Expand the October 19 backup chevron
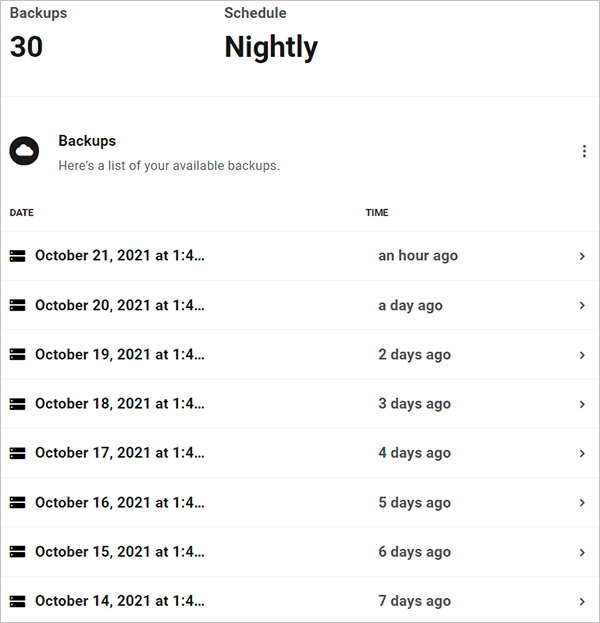Viewport: 600px width, 623px height. tap(582, 354)
